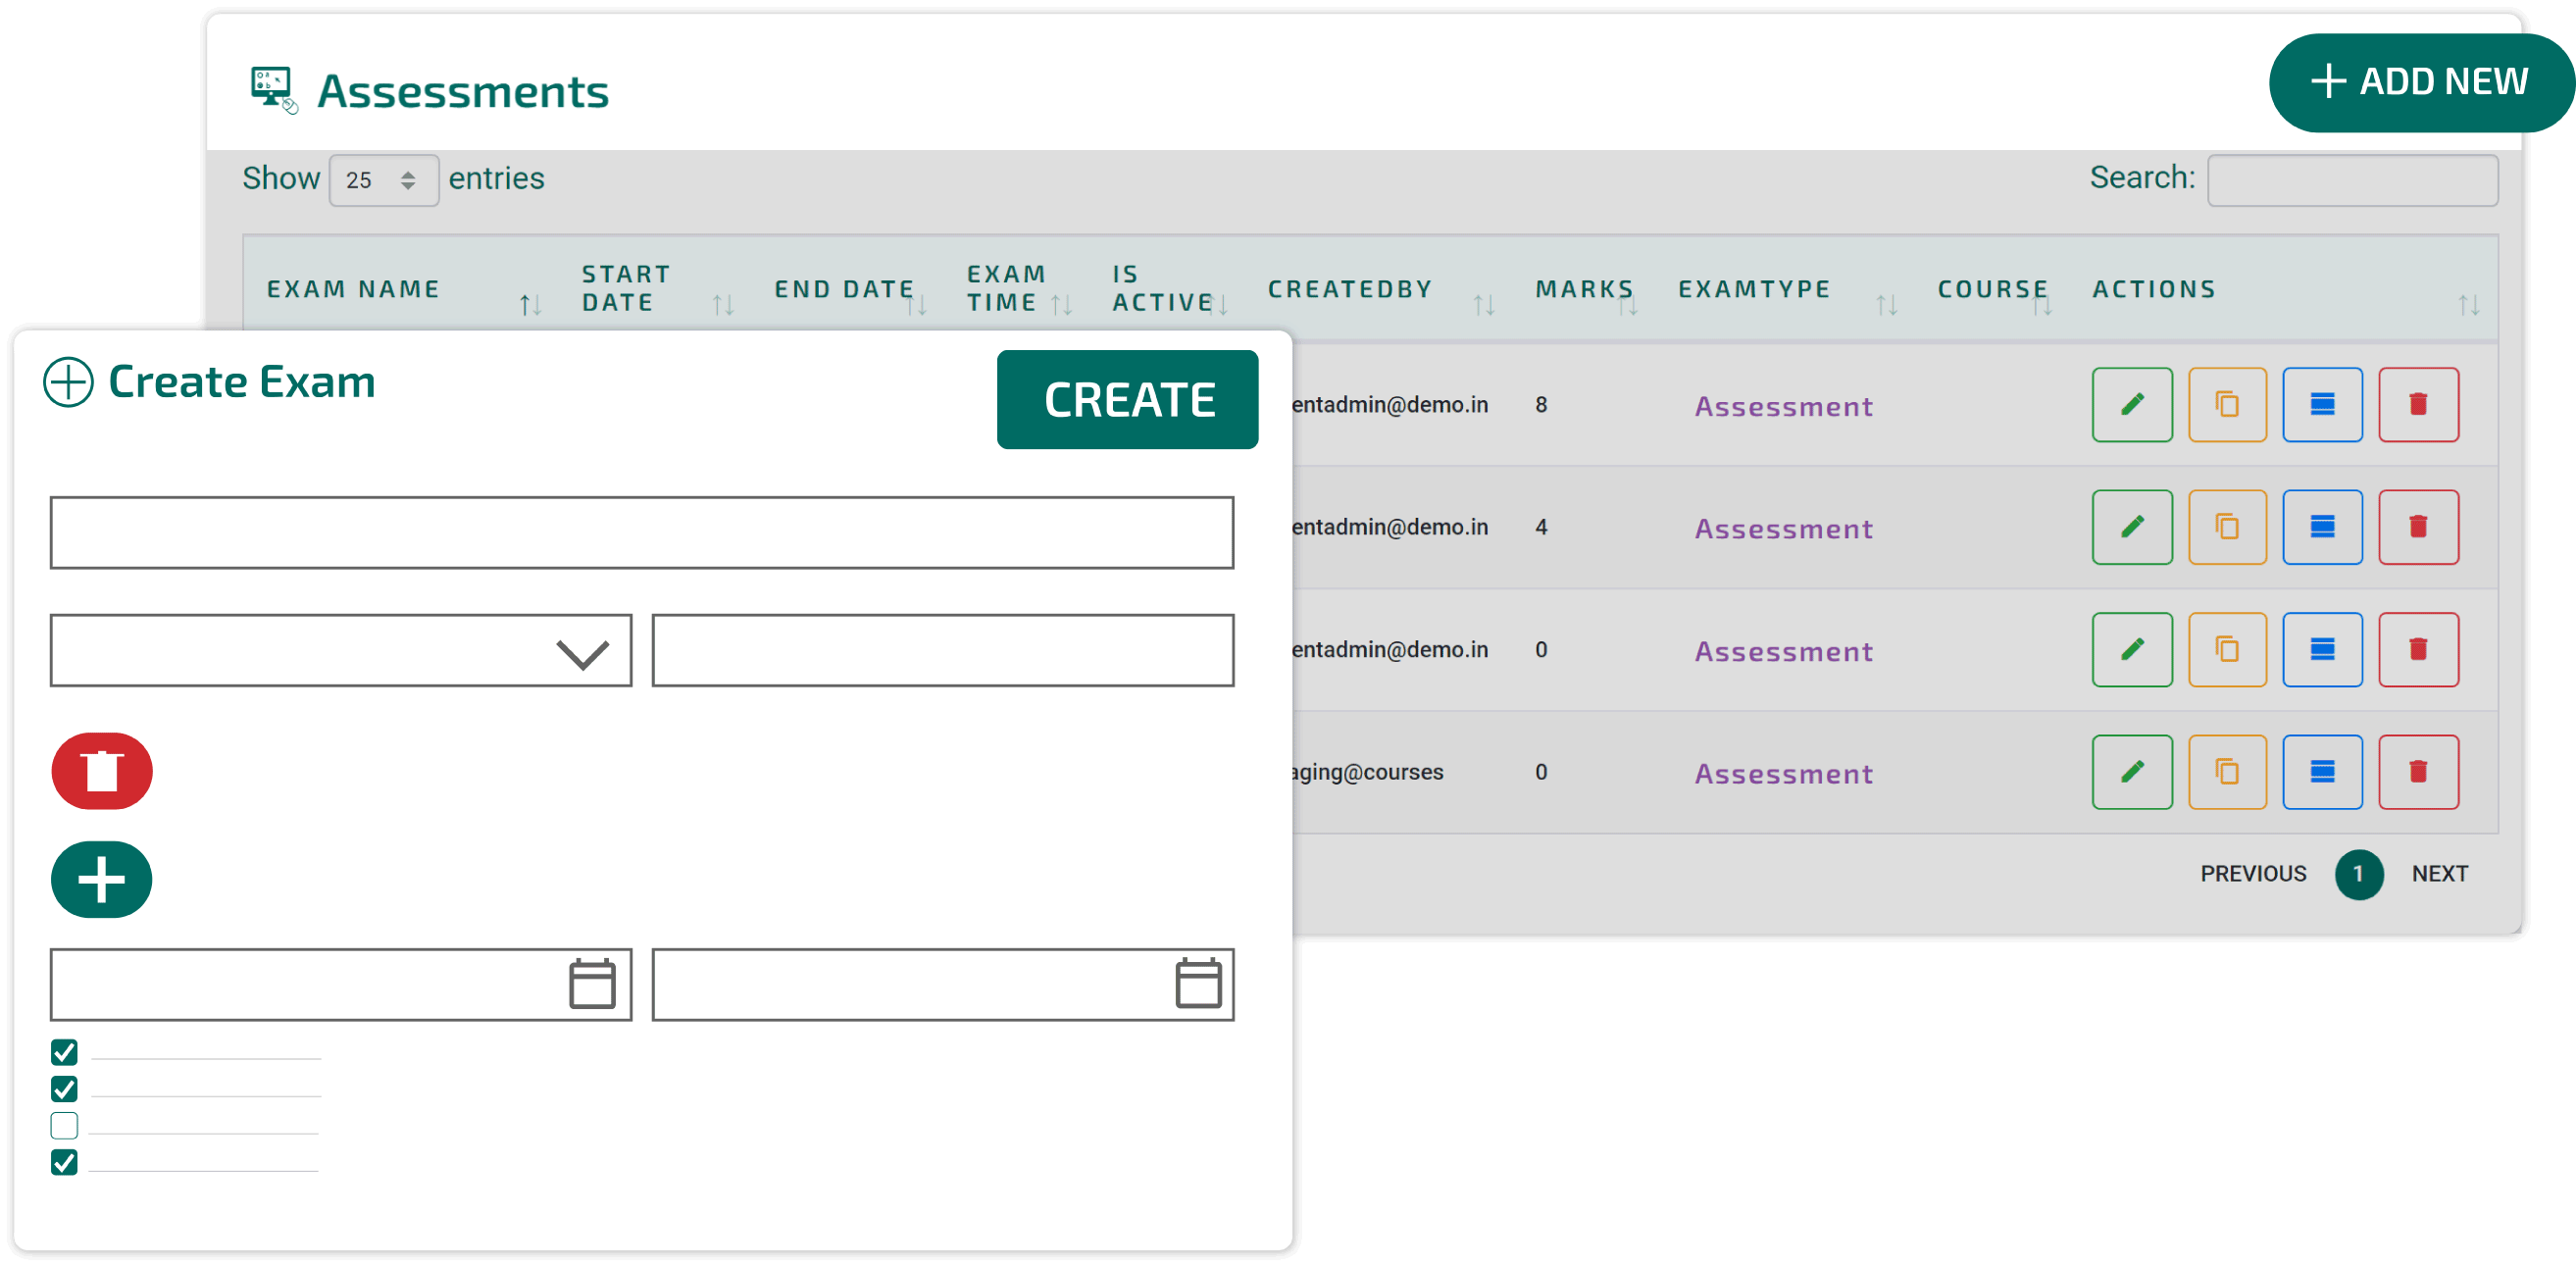Click the green plus icon to add an item
The width and height of the screenshot is (2576, 1266).
(x=101, y=880)
